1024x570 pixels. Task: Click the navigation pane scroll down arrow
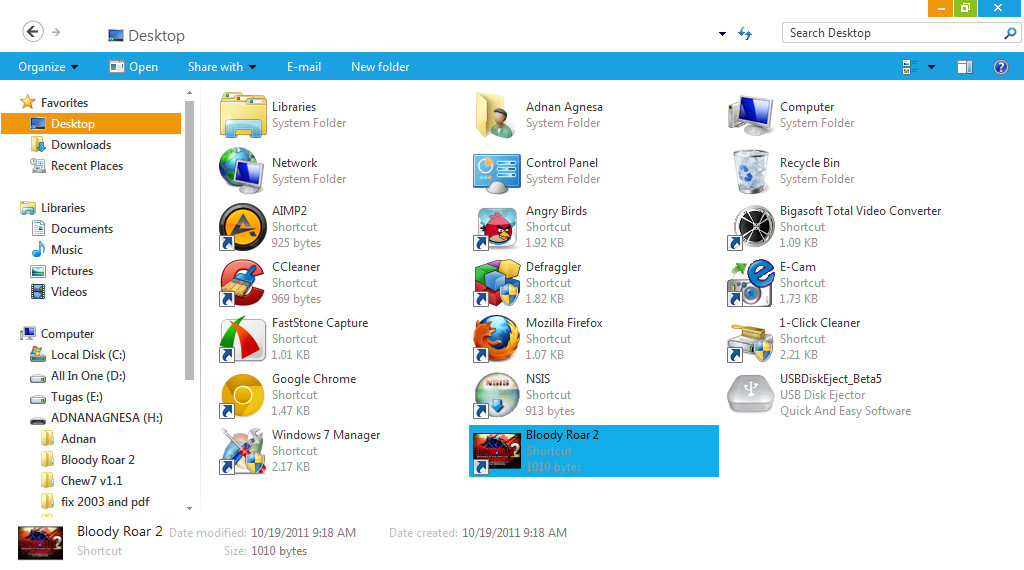(189, 508)
